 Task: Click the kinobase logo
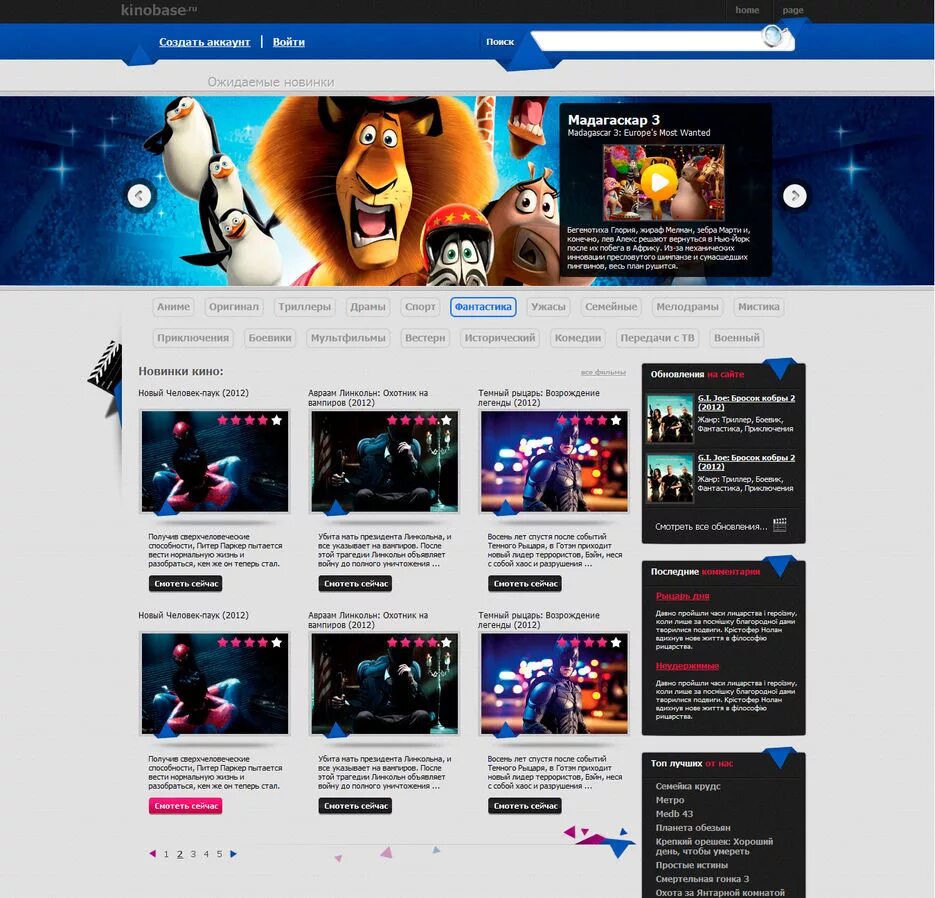[x=158, y=10]
